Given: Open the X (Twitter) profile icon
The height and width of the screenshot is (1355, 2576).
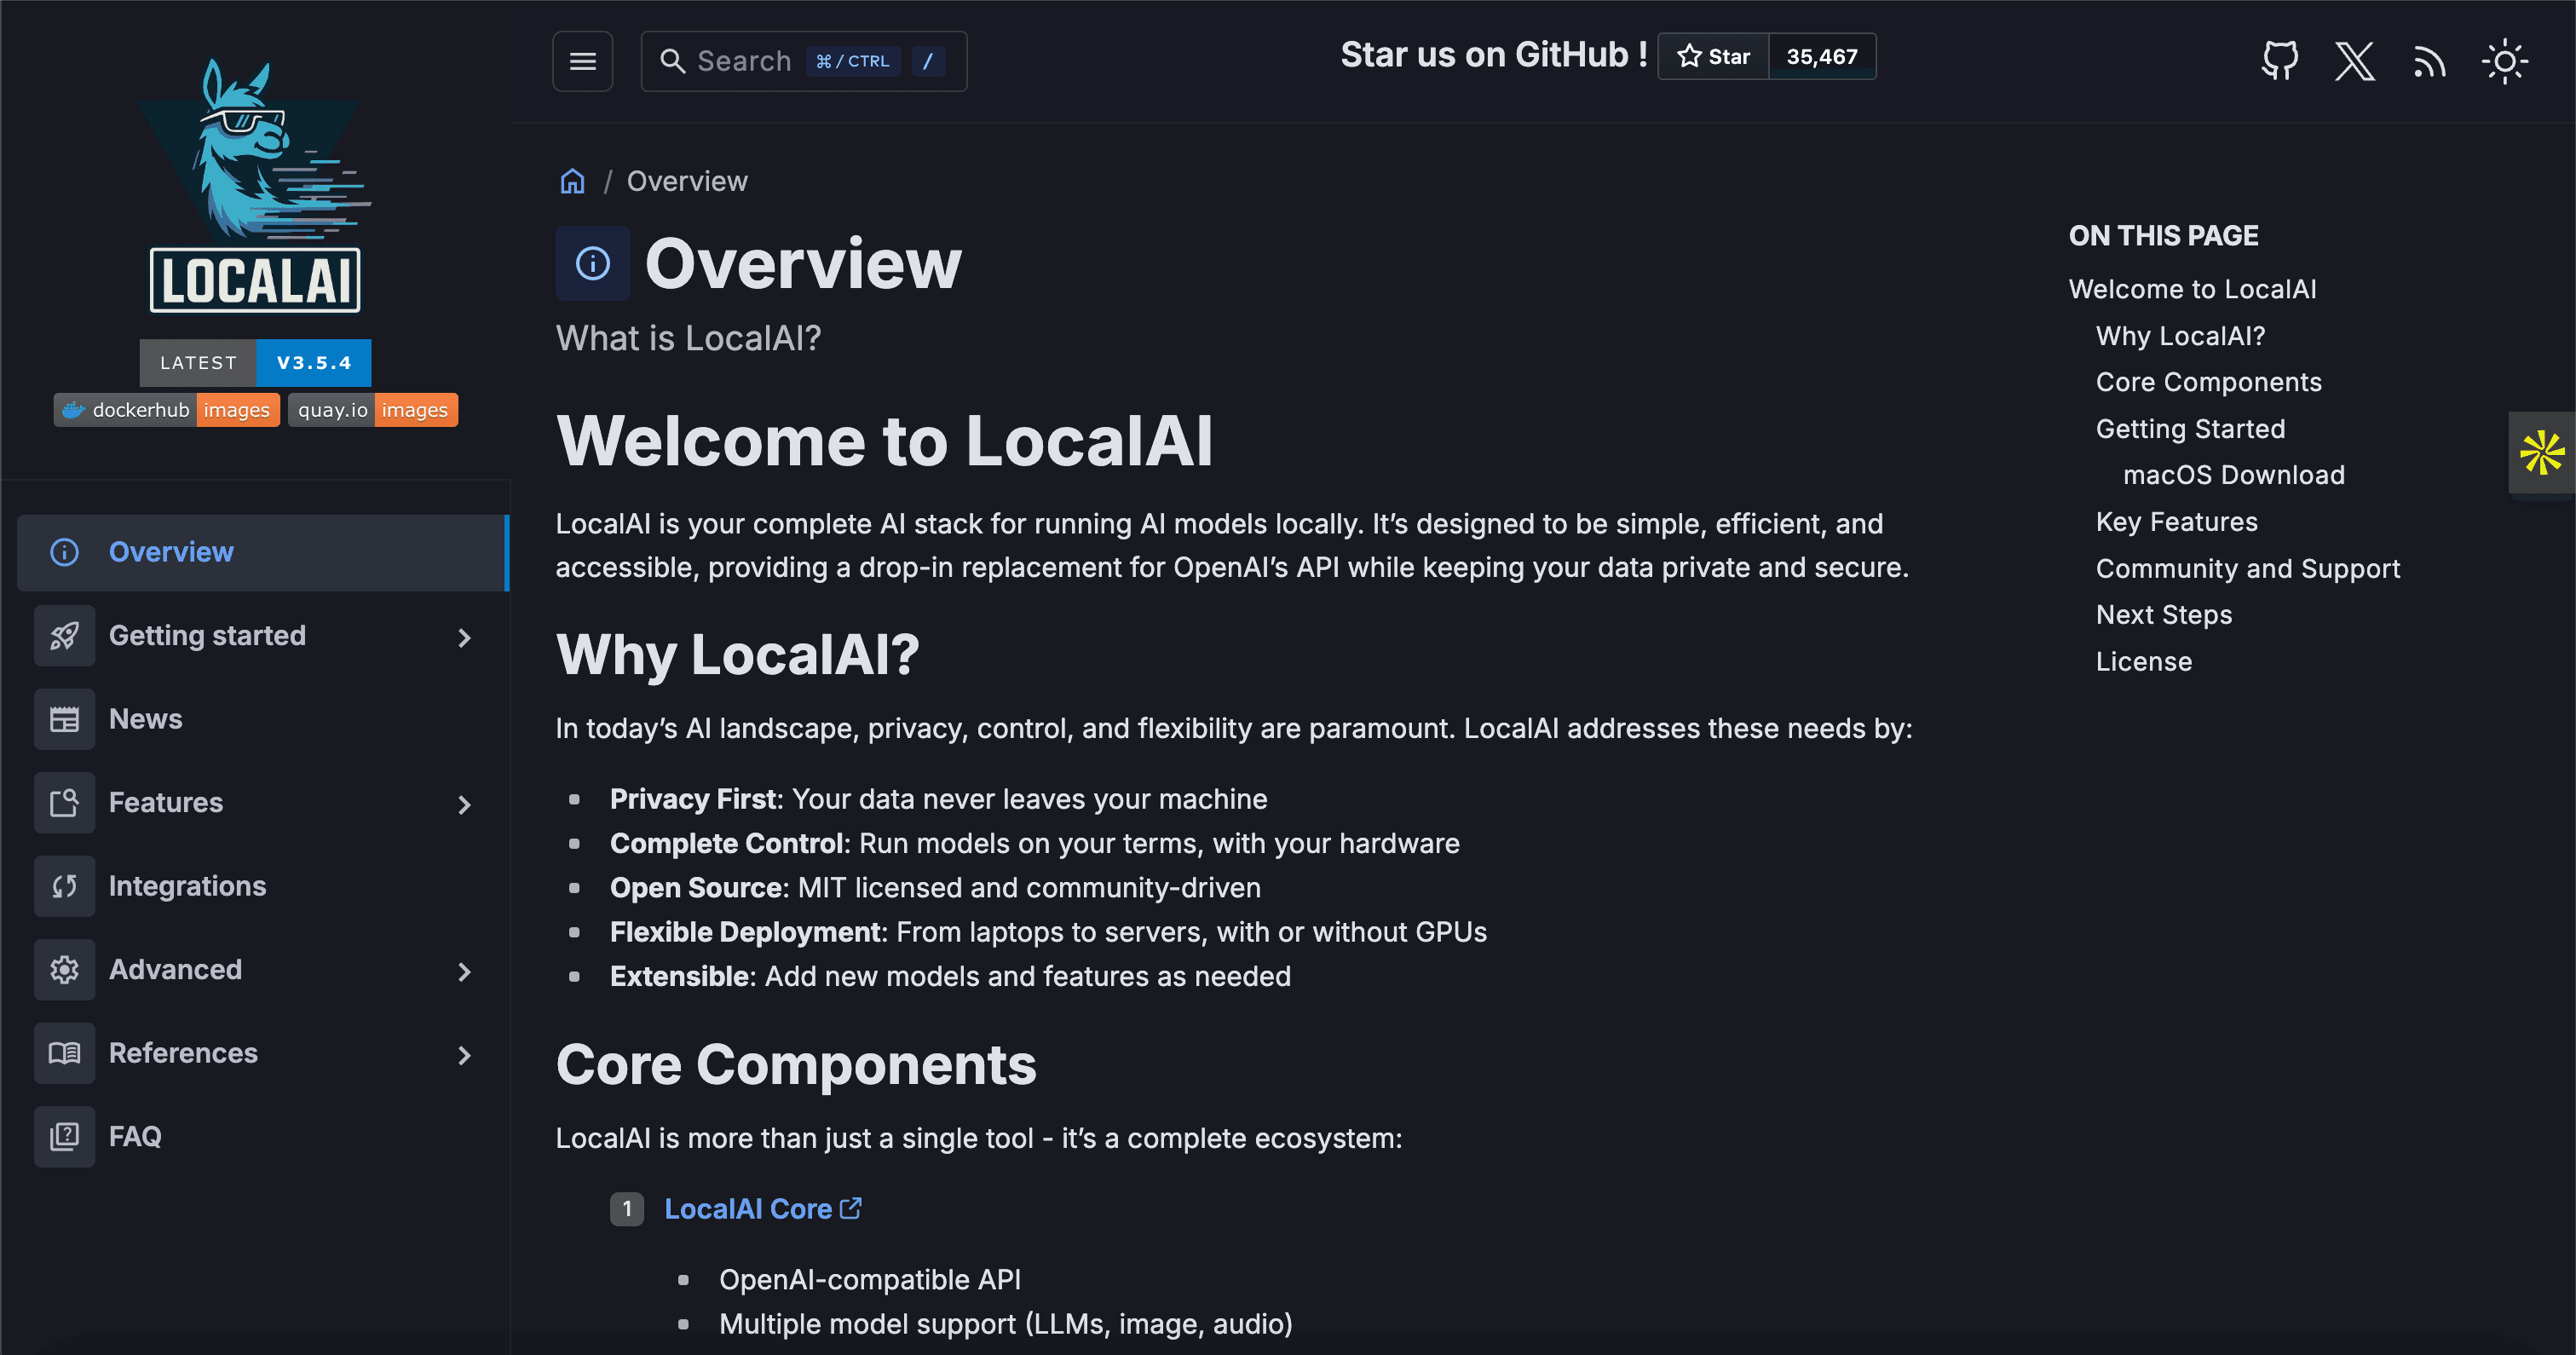Looking at the screenshot, I should [x=2355, y=61].
